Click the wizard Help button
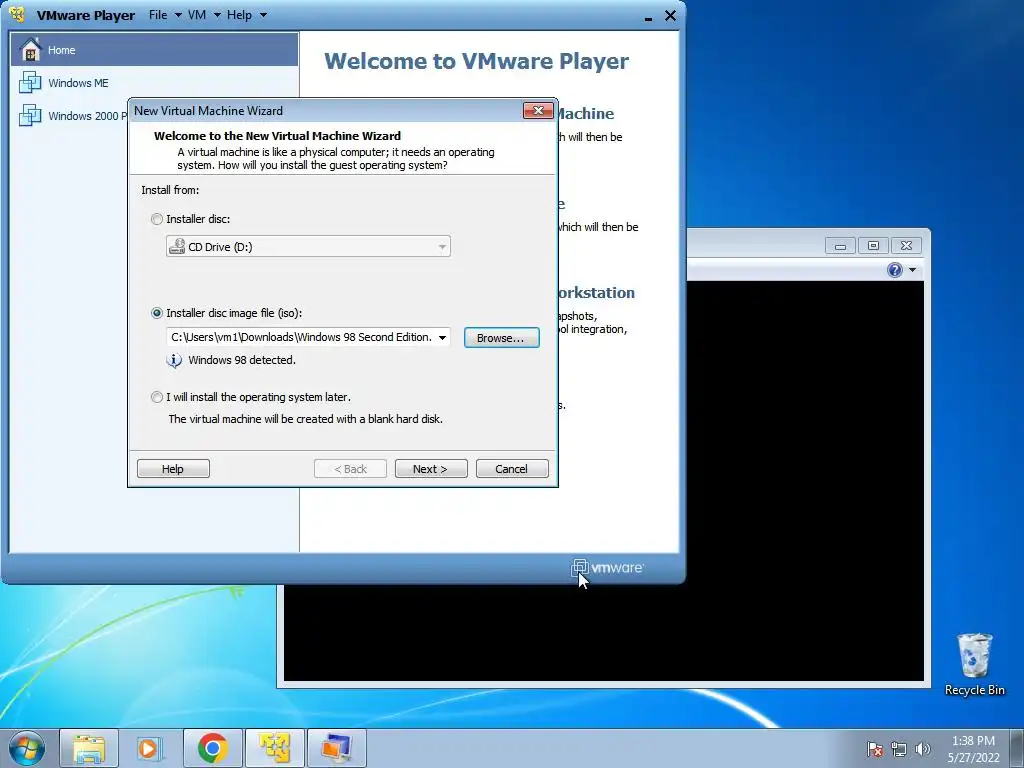 click(x=173, y=469)
